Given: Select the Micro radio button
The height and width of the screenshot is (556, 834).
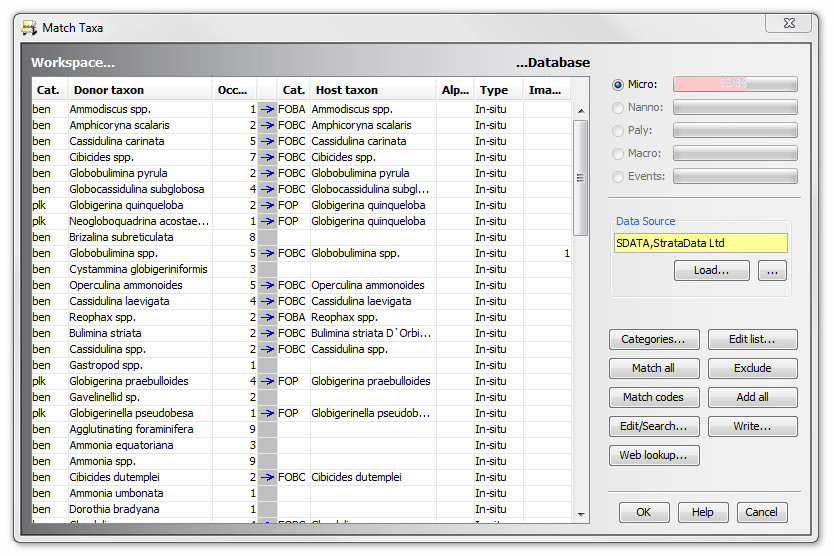Looking at the screenshot, I should (x=618, y=85).
